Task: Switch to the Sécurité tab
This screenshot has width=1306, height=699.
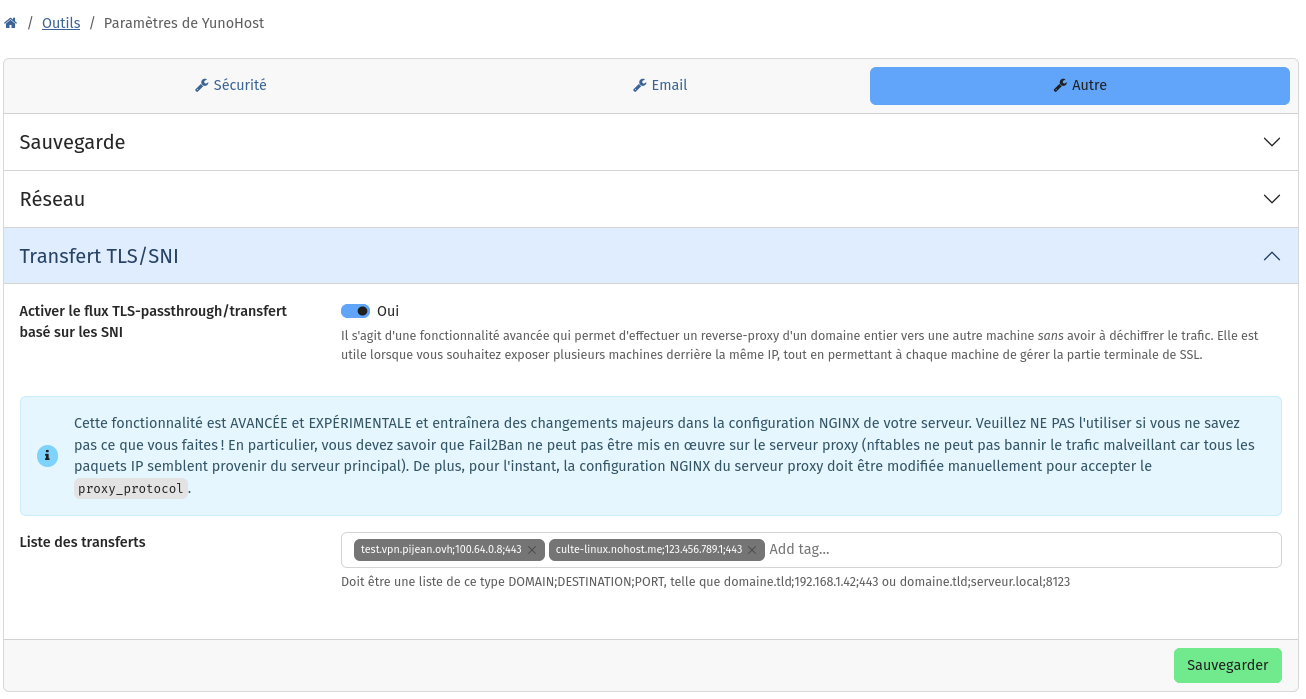Action: coord(231,86)
